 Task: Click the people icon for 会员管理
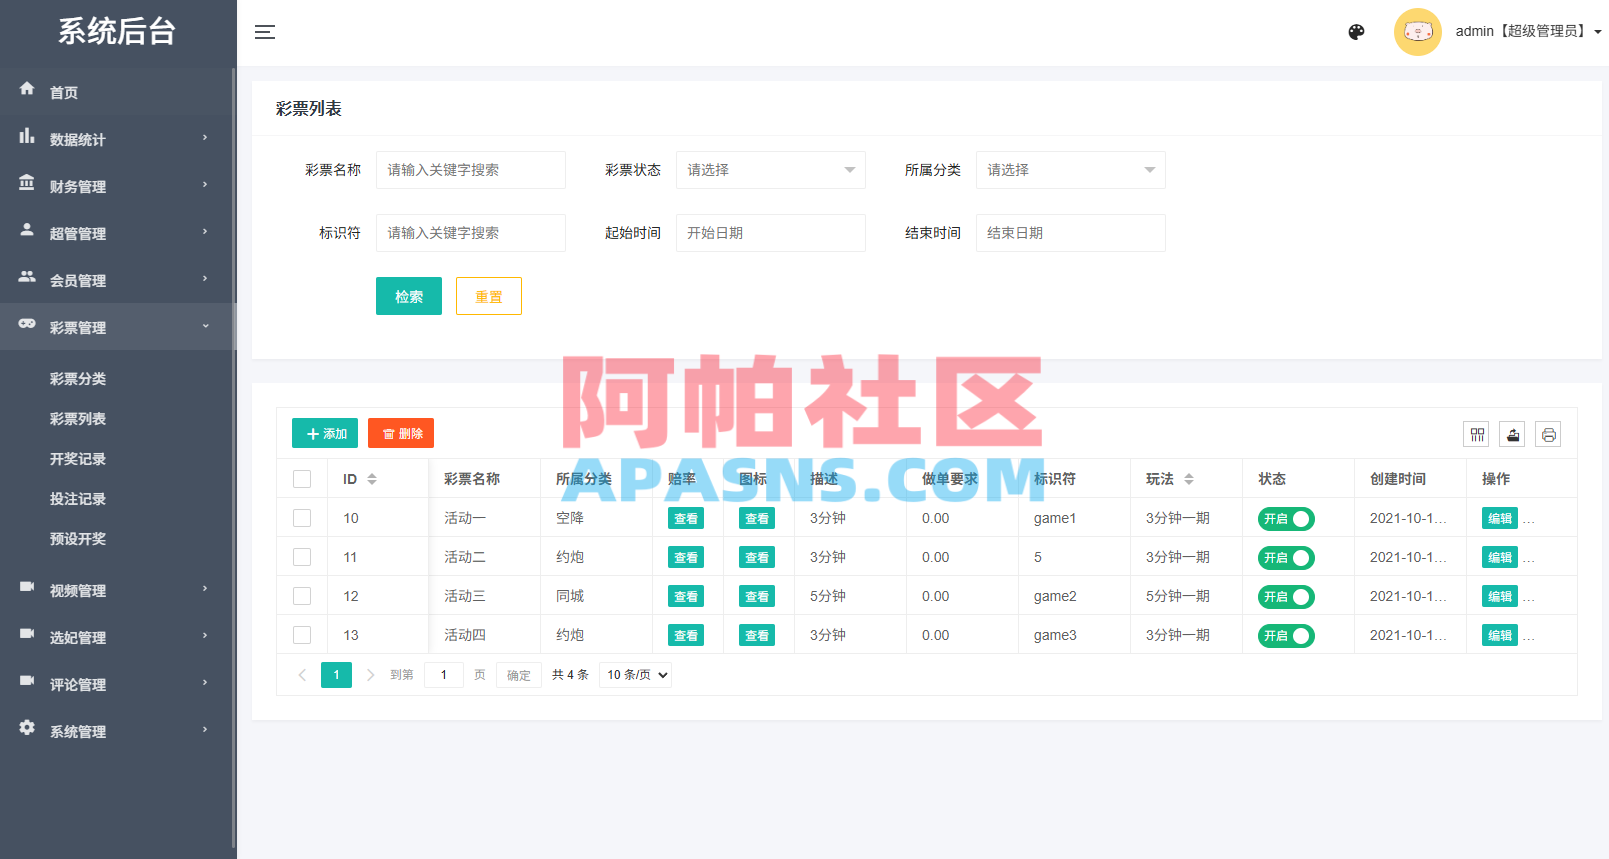(27, 277)
